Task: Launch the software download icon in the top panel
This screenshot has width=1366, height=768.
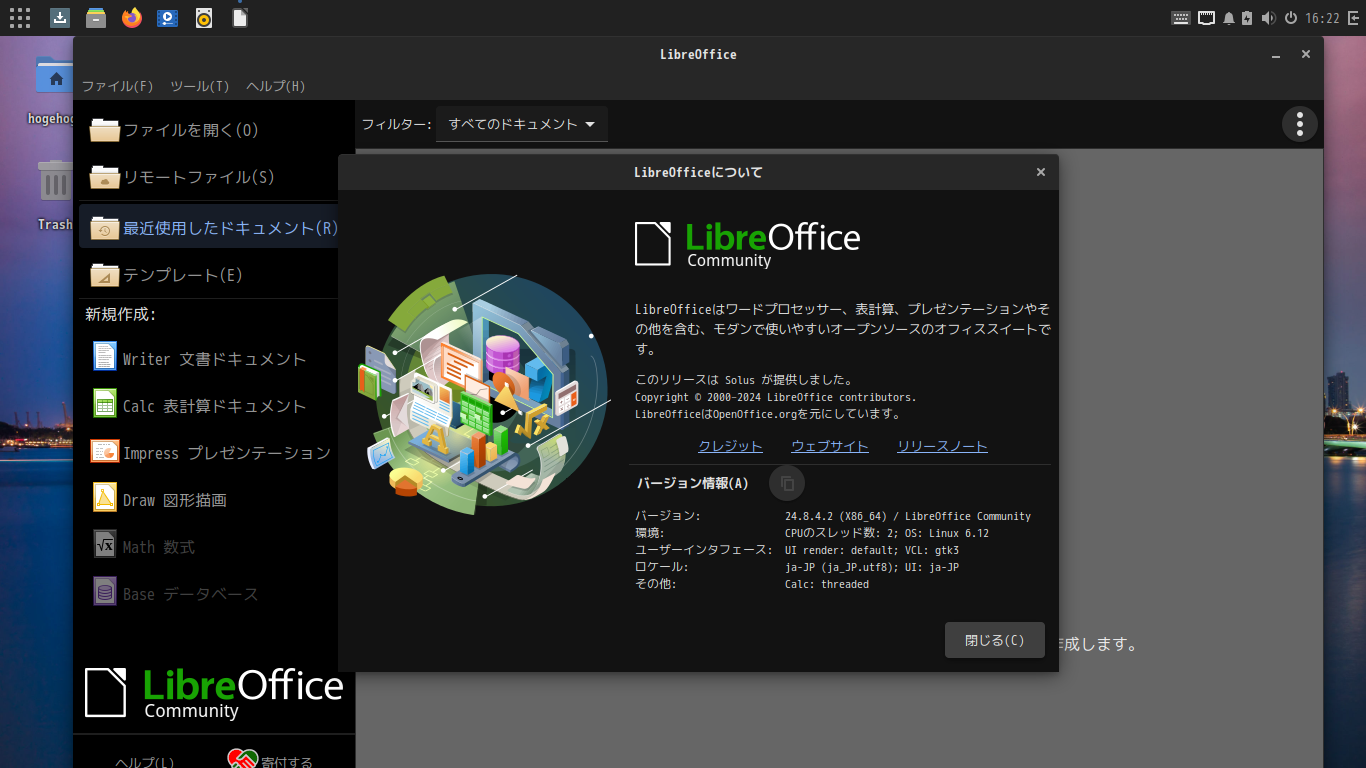Action: click(x=60, y=18)
